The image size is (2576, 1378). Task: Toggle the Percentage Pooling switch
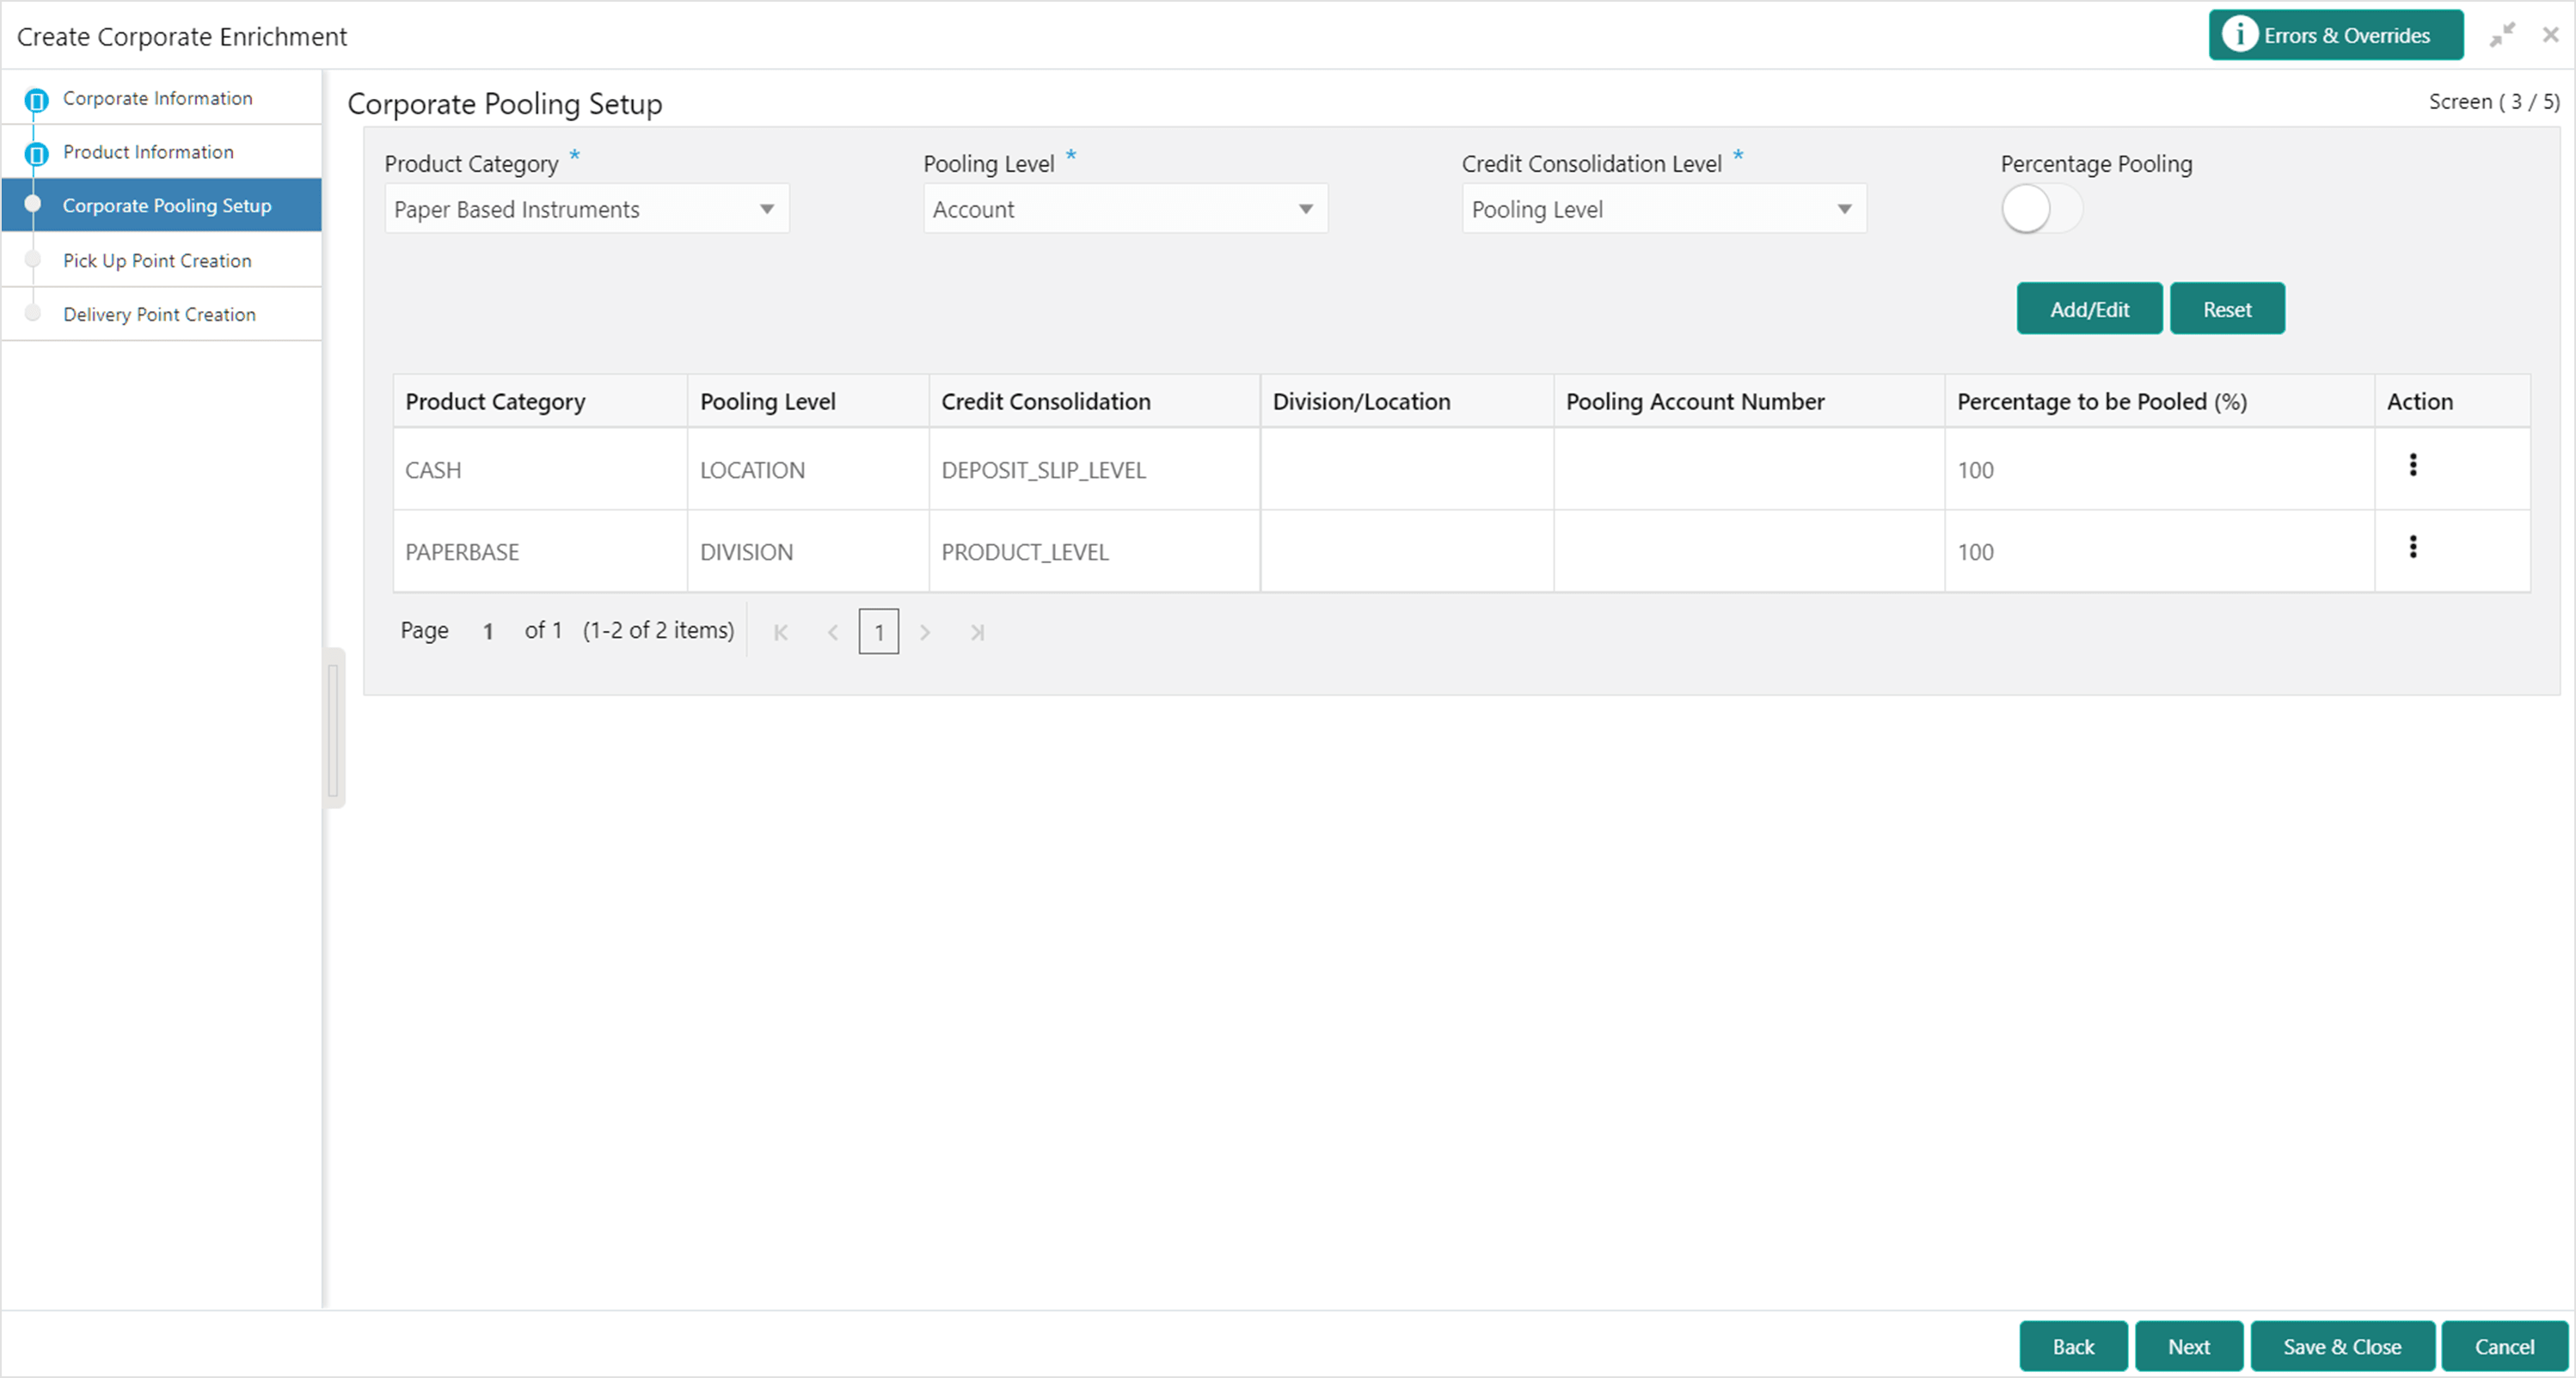click(2041, 209)
